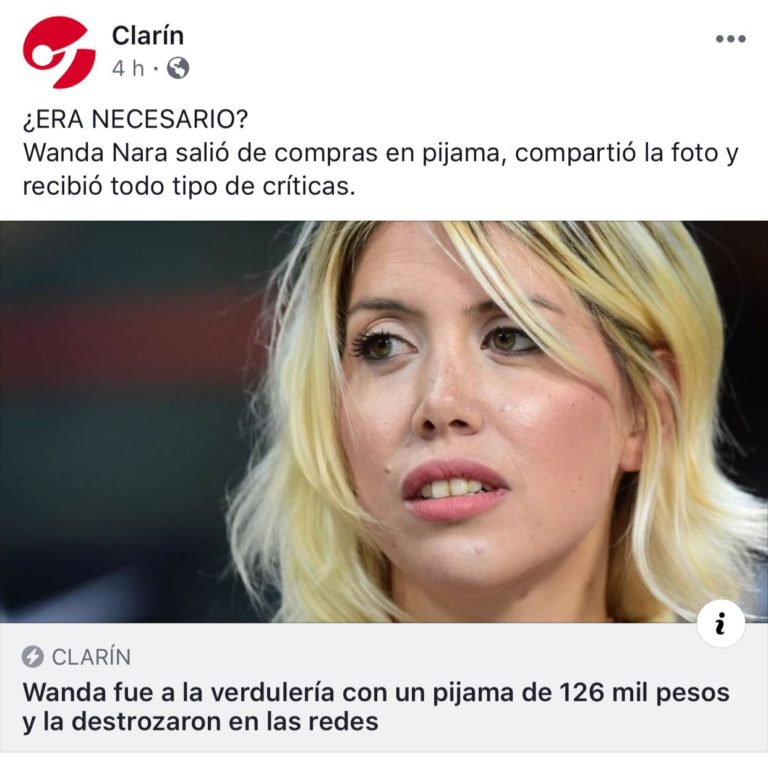Open the article photo of the blonde woman

click(x=384, y=422)
